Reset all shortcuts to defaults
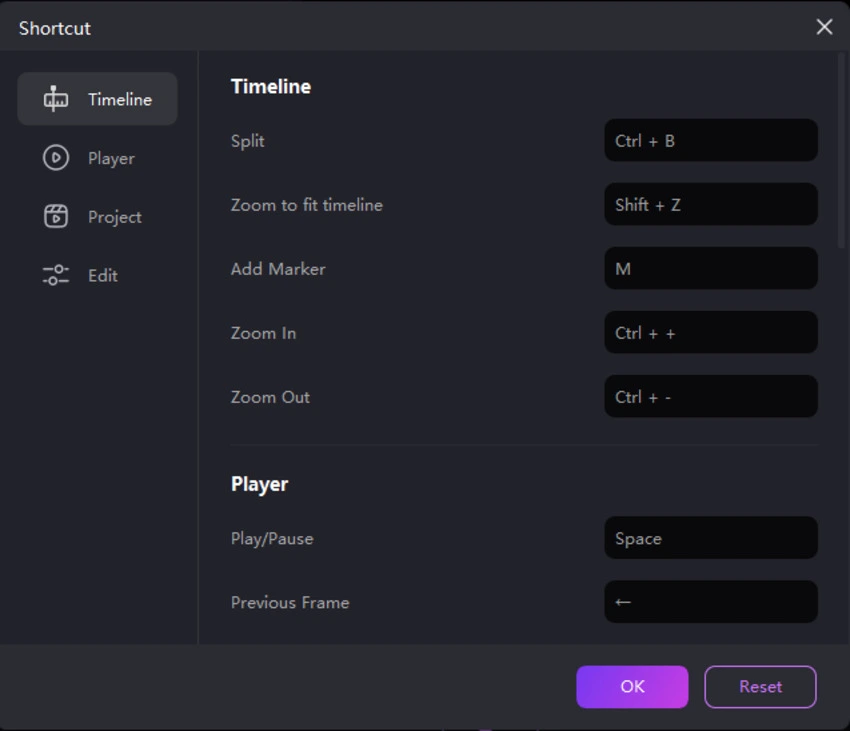The height and width of the screenshot is (731, 850). [x=760, y=687]
